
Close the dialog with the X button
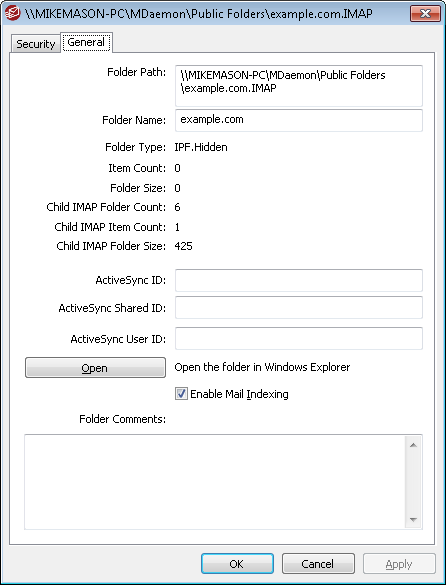[425, 14]
